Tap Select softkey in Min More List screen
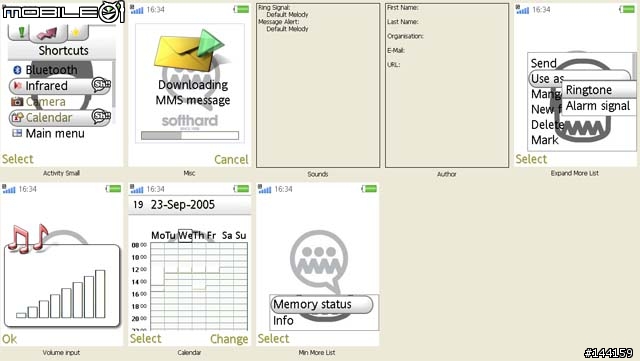The image size is (640, 361). click(273, 339)
